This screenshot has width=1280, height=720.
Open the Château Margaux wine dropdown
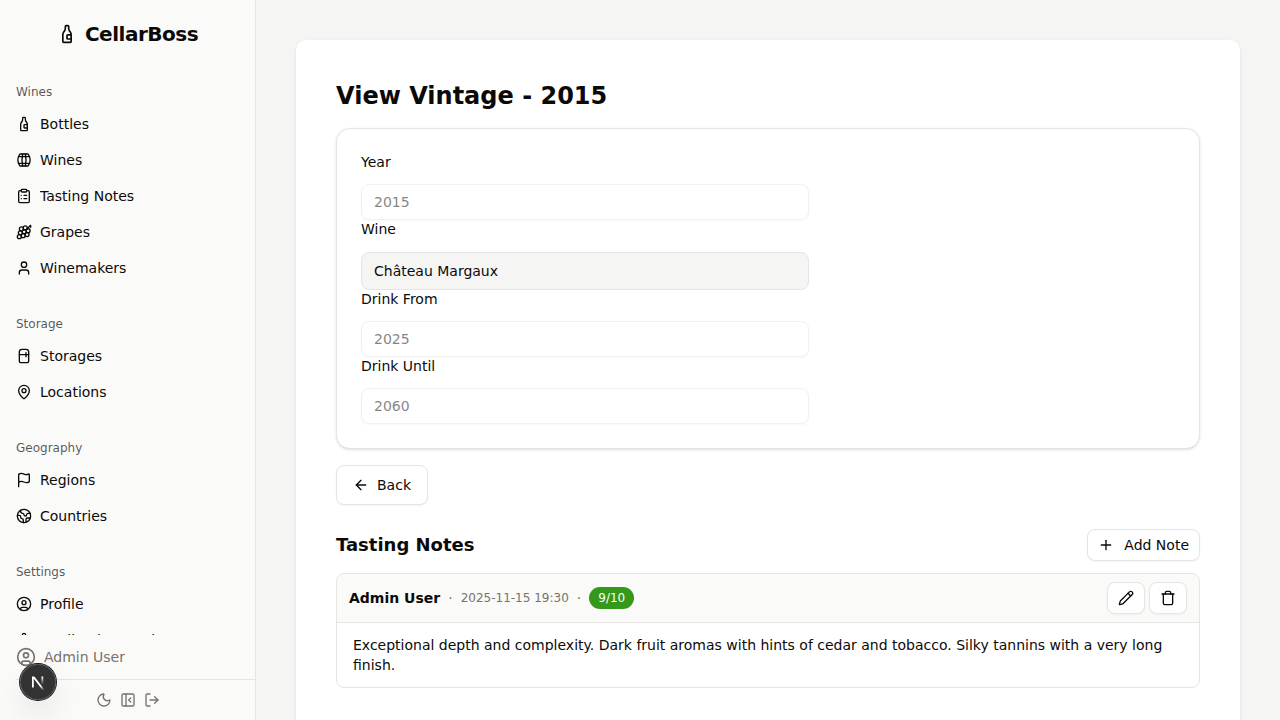click(584, 271)
